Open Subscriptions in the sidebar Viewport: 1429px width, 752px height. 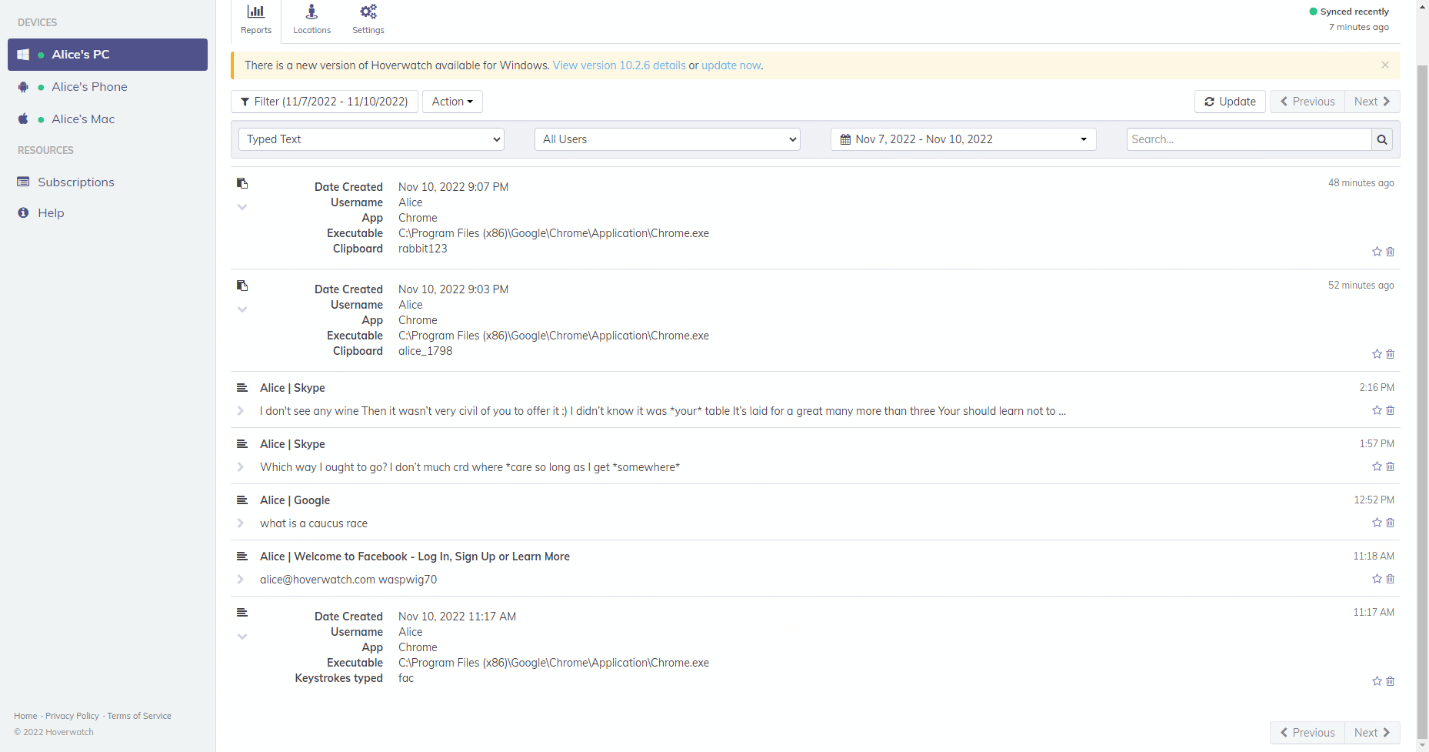[76, 182]
